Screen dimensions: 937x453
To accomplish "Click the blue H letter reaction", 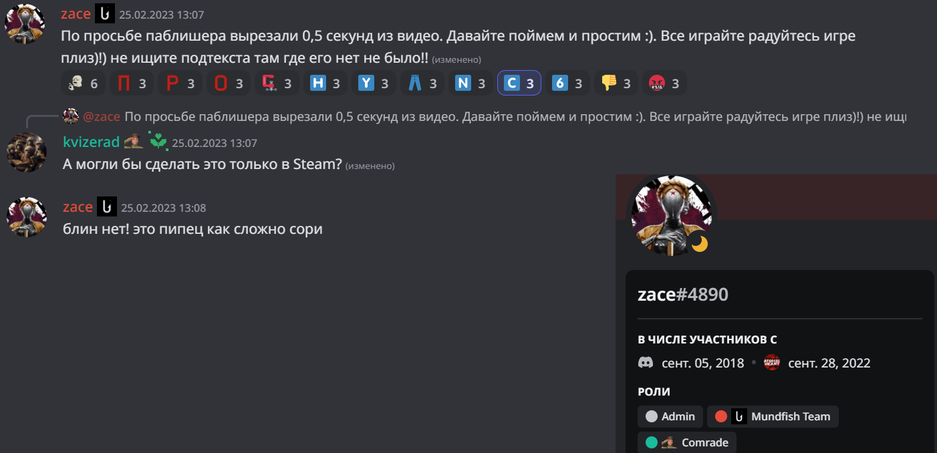I will pos(326,83).
